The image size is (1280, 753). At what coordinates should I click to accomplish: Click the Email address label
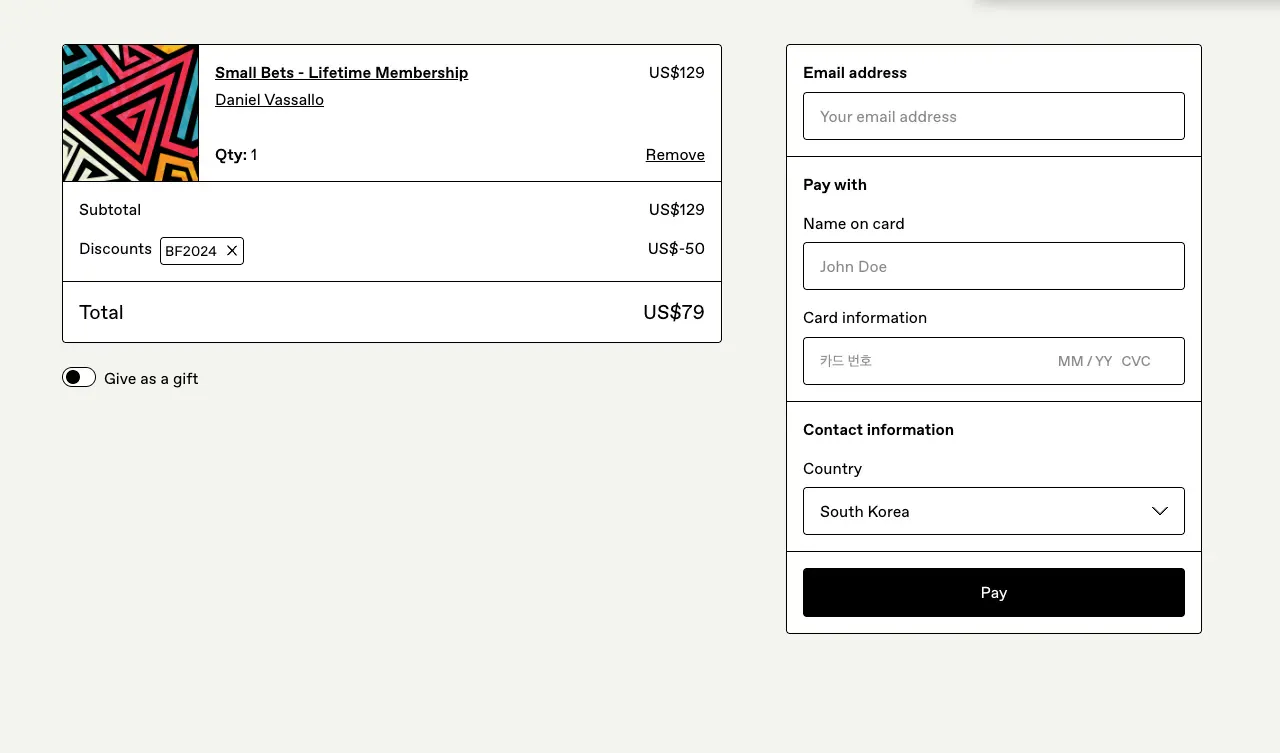(855, 73)
